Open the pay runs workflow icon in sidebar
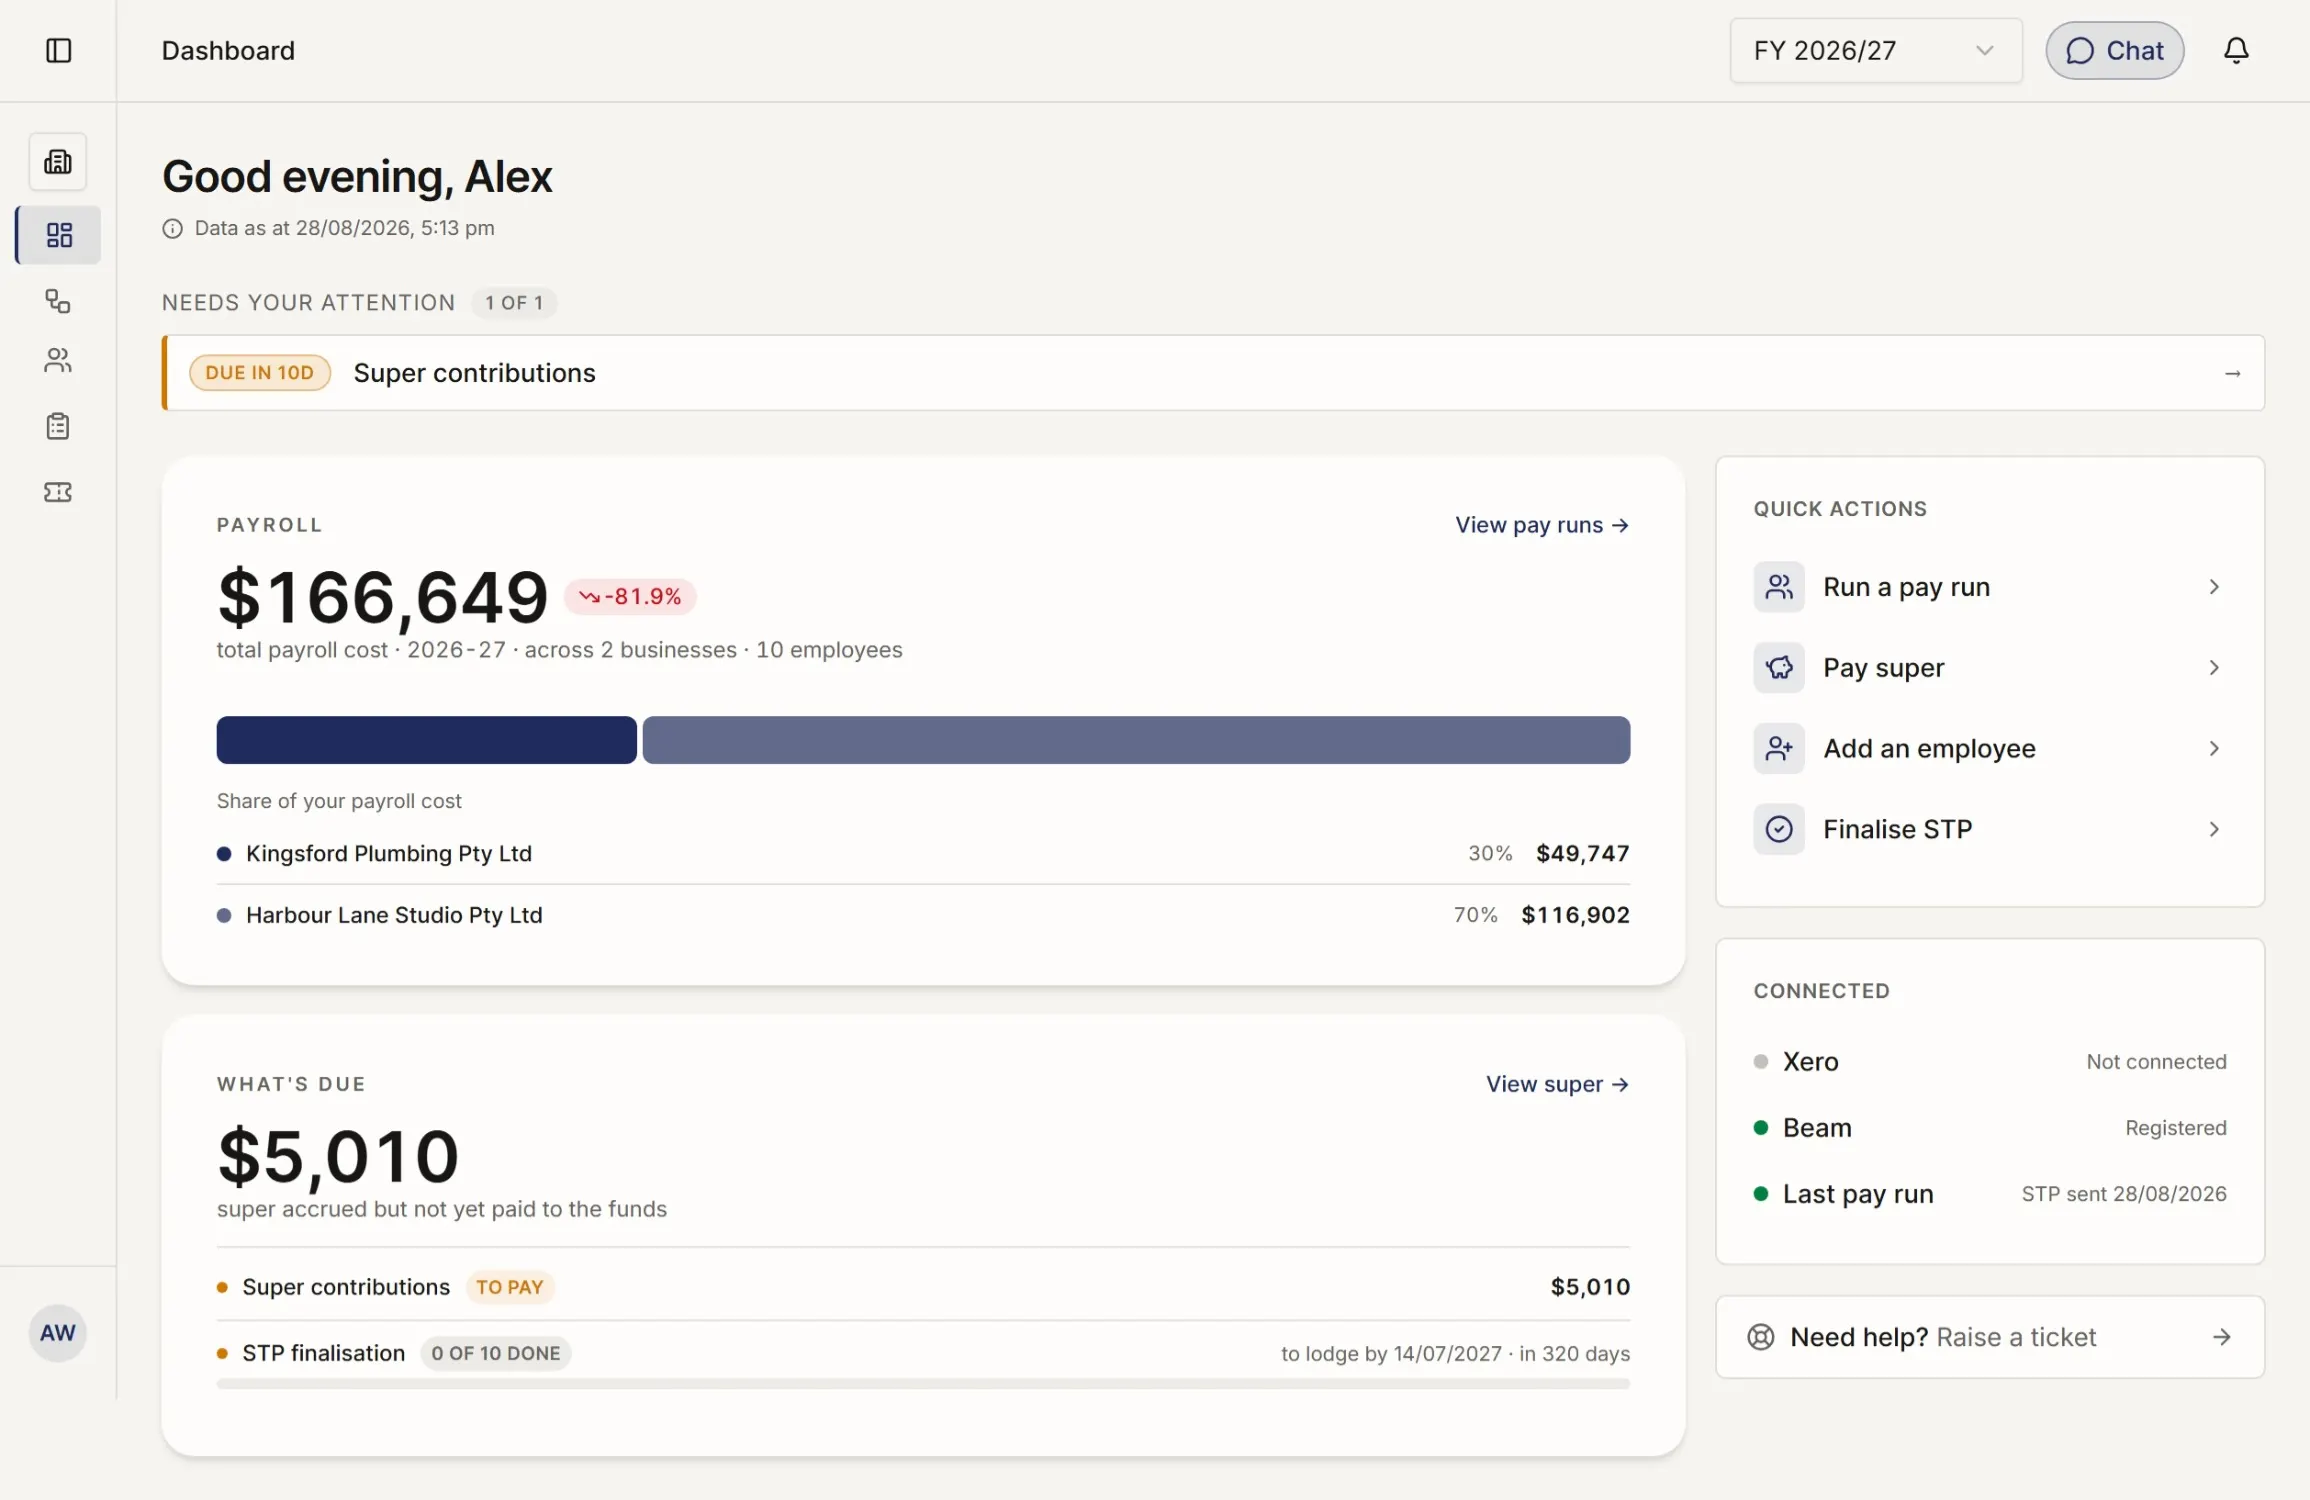Viewport: 2310px width, 1500px height. tap(58, 301)
